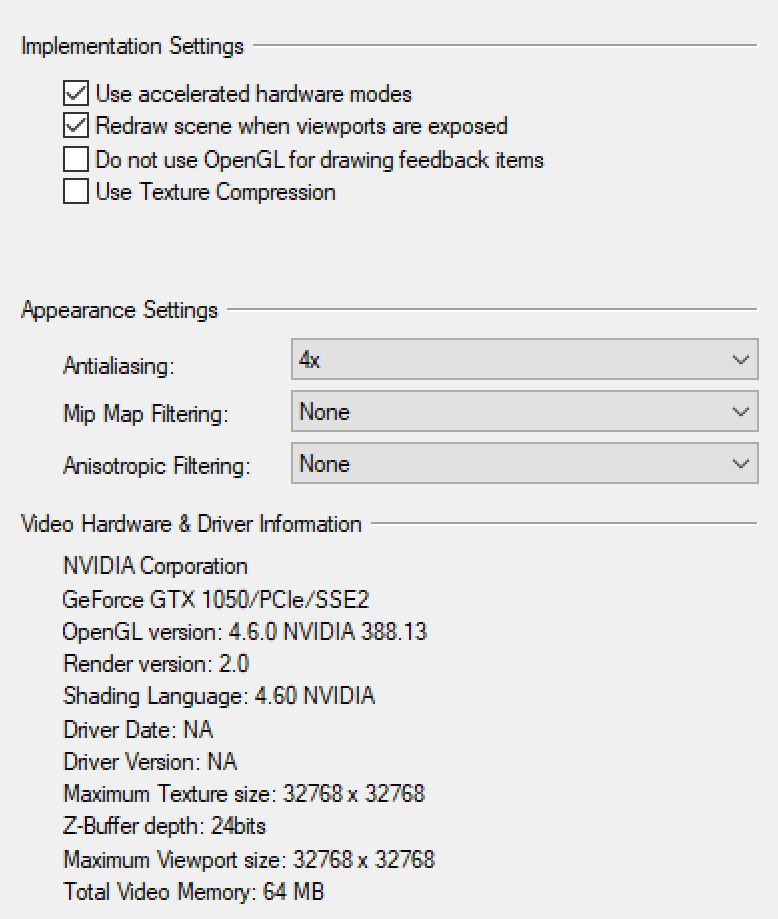Click the Mip Map Filtering: label text
The width and height of the screenshot is (778, 919).
tap(146, 414)
